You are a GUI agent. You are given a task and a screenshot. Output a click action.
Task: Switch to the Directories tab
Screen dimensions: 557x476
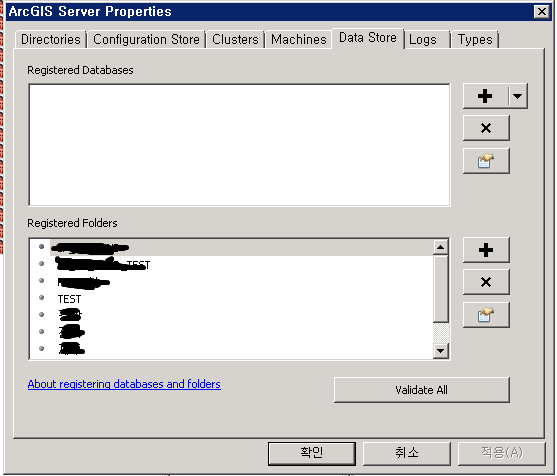pyautogui.click(x=50, y=39)
